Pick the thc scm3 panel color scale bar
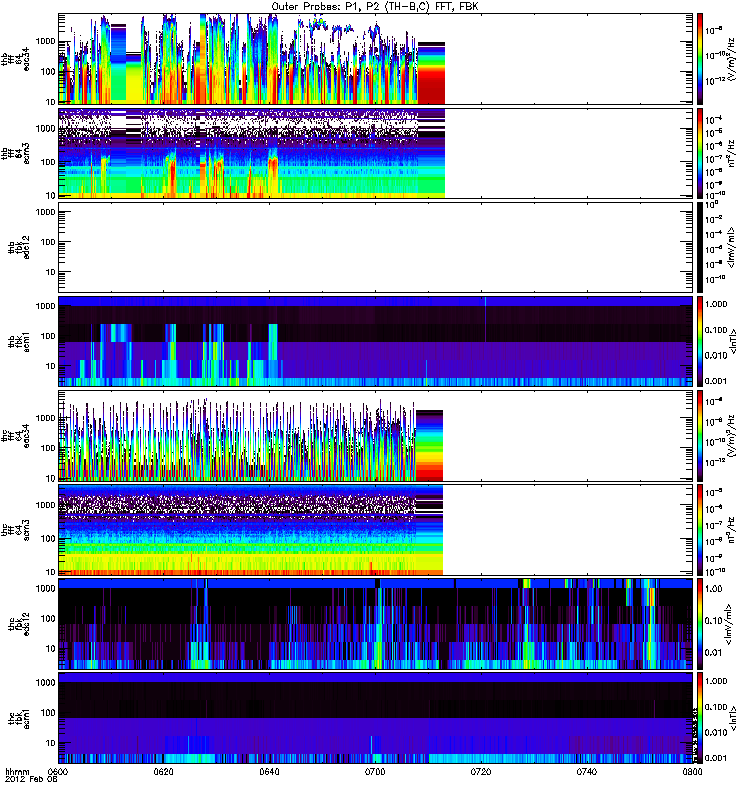This screenshot has width=750, height=800. (702, 529)
